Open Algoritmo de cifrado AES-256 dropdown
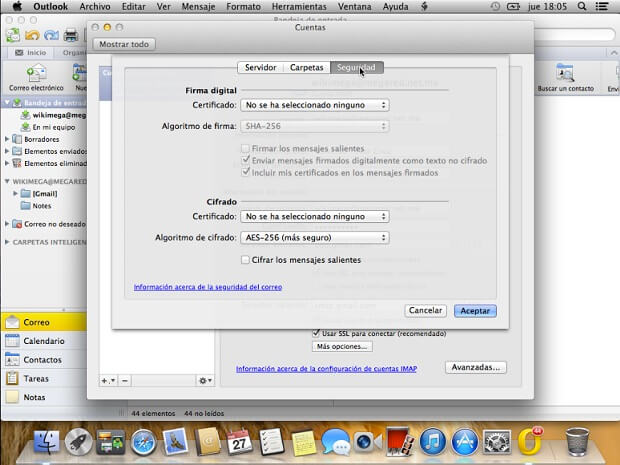 pos(315,238)
